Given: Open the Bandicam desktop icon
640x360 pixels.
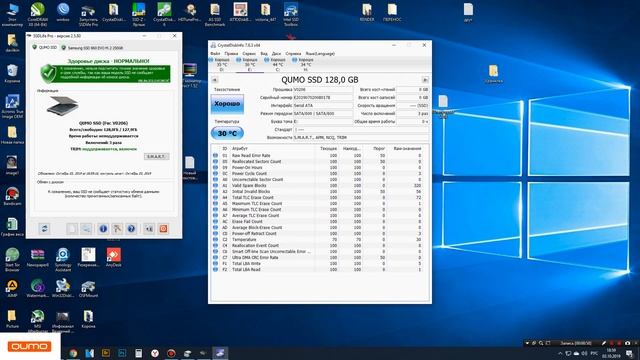Looking at the screenshot, I should pos(12,196).
